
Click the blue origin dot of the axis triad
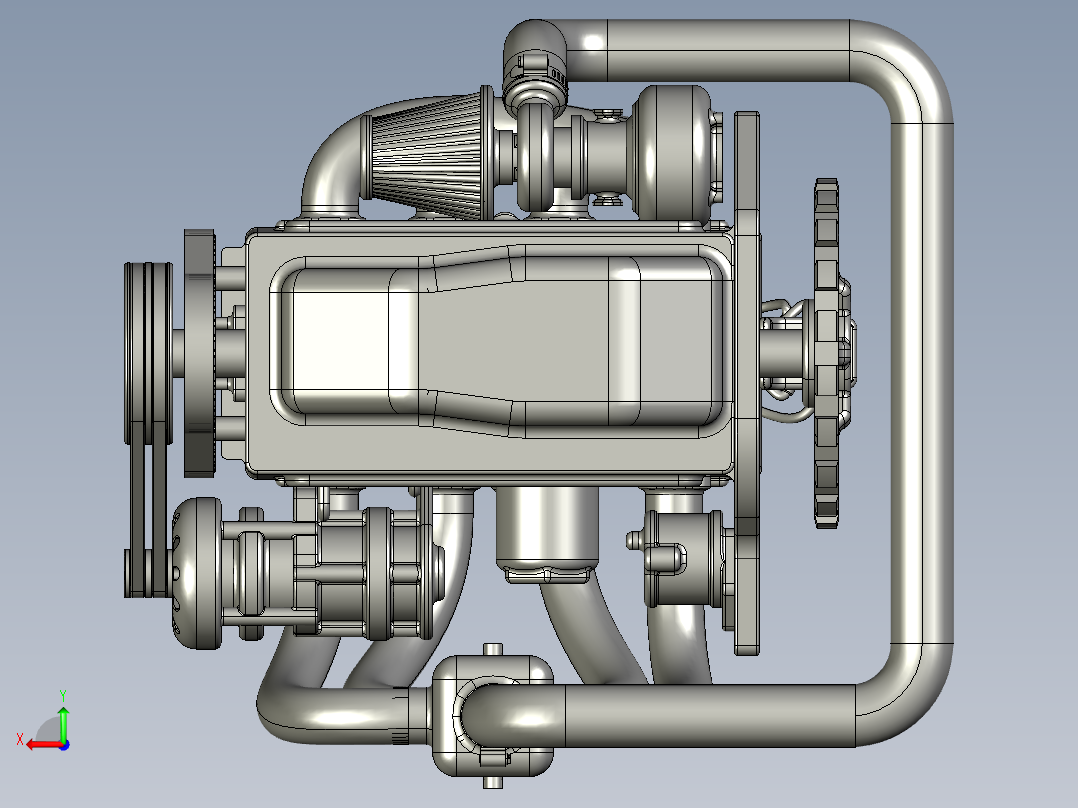64,745
